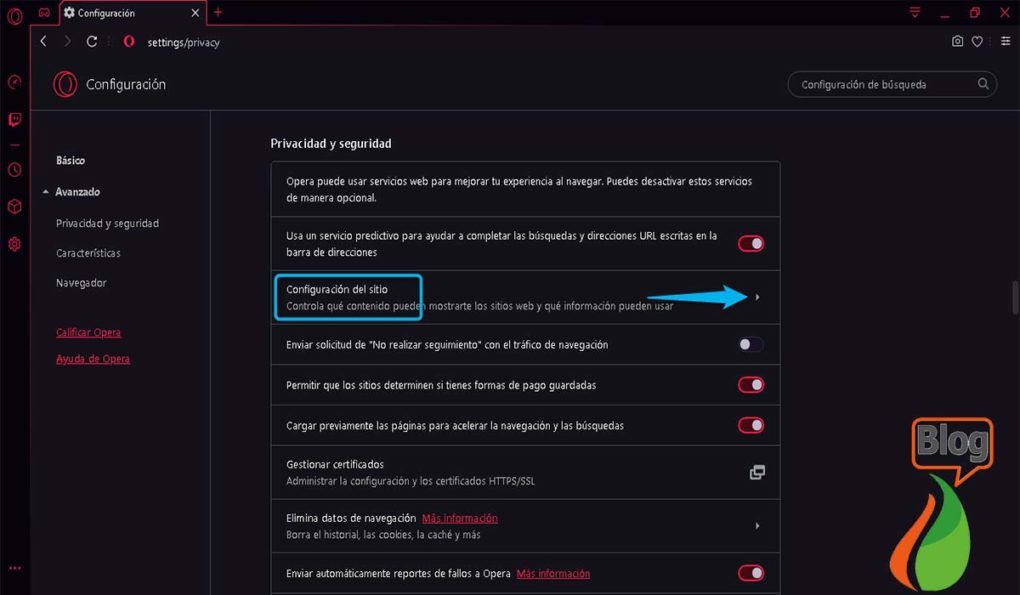1020x595 pixels.
Task: Open Twitch from the sidebar
Action: [x=13, y=119]
